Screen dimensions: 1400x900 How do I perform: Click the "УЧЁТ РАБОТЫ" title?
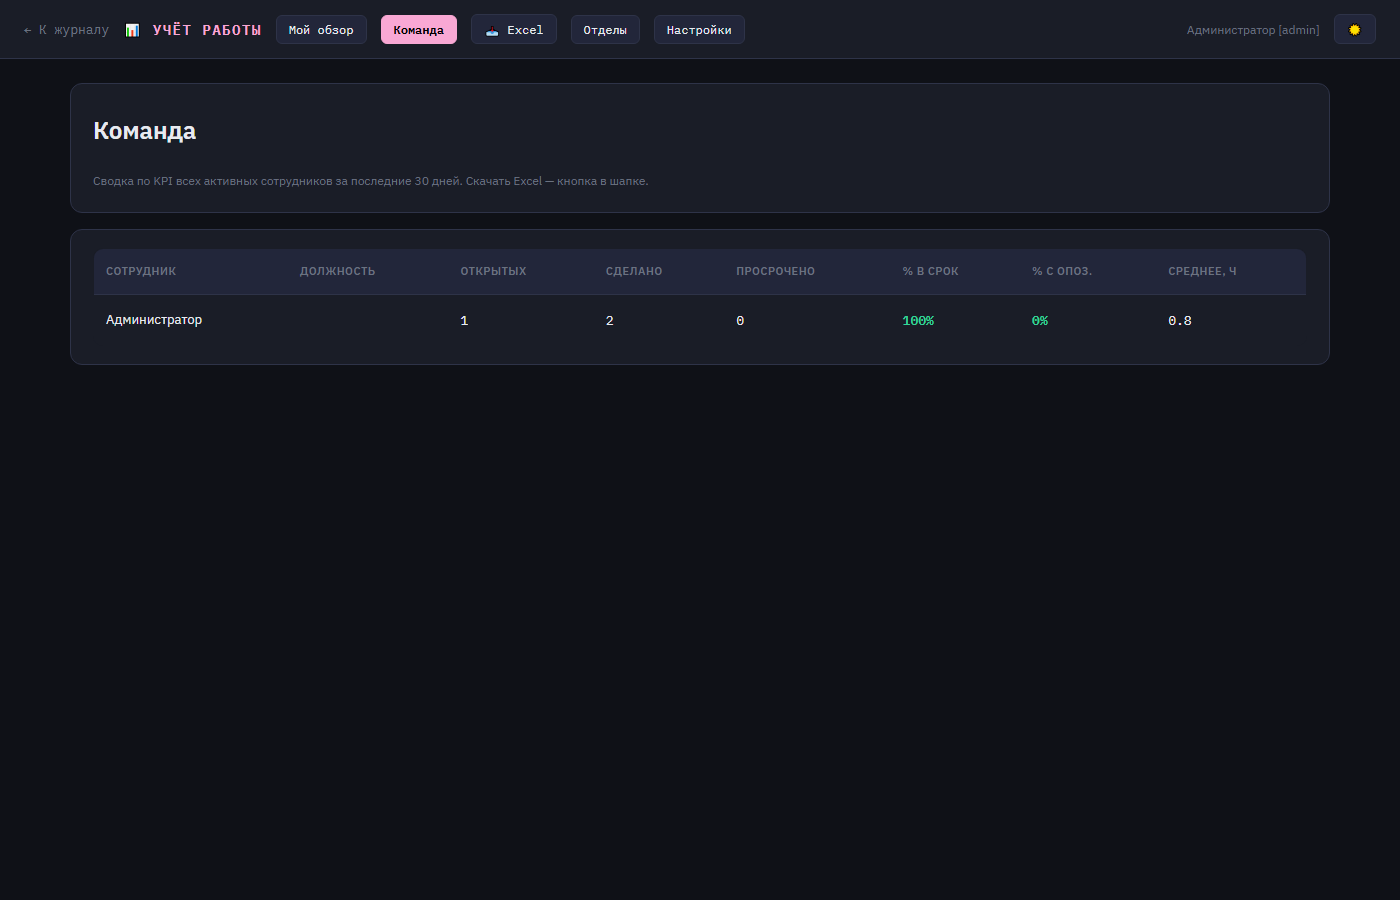pyautogui.click(x=207, y=30)
